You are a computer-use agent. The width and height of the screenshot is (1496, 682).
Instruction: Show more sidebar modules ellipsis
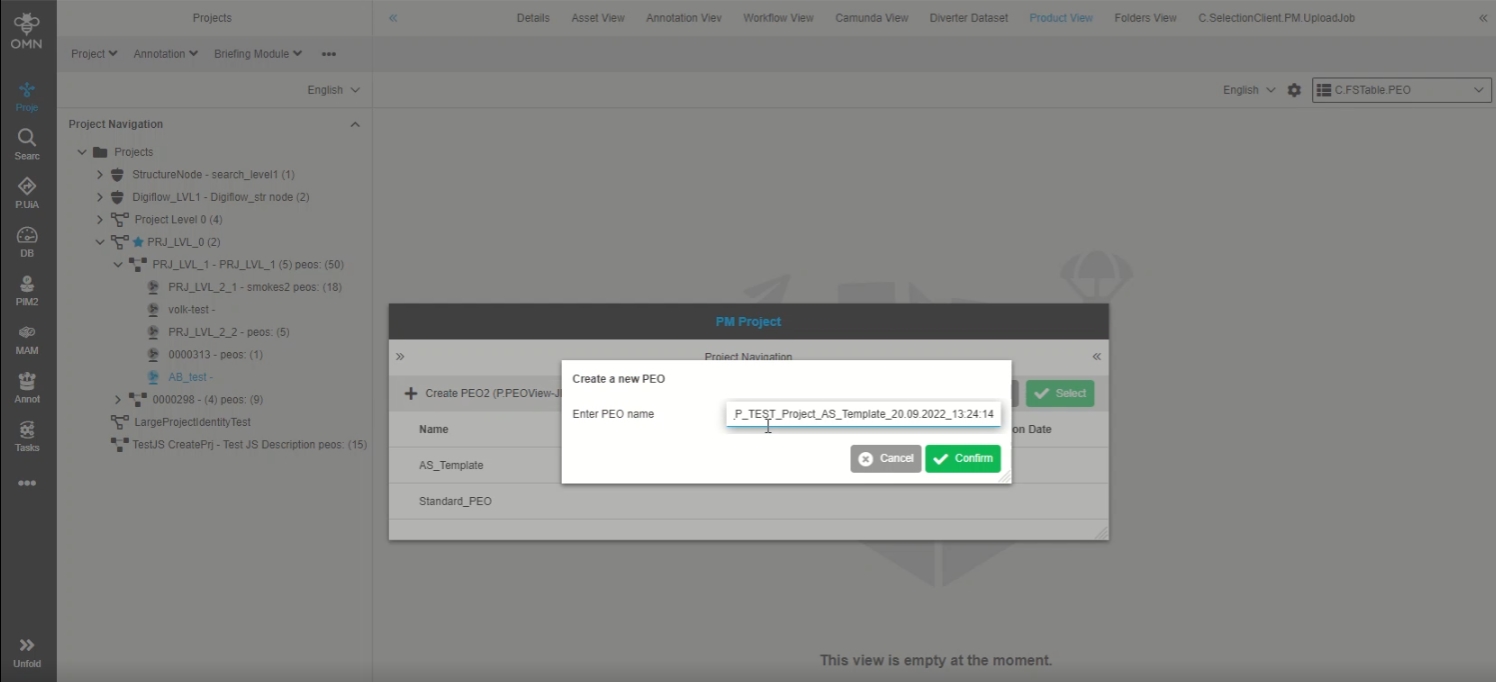click(x=27, y=483)
